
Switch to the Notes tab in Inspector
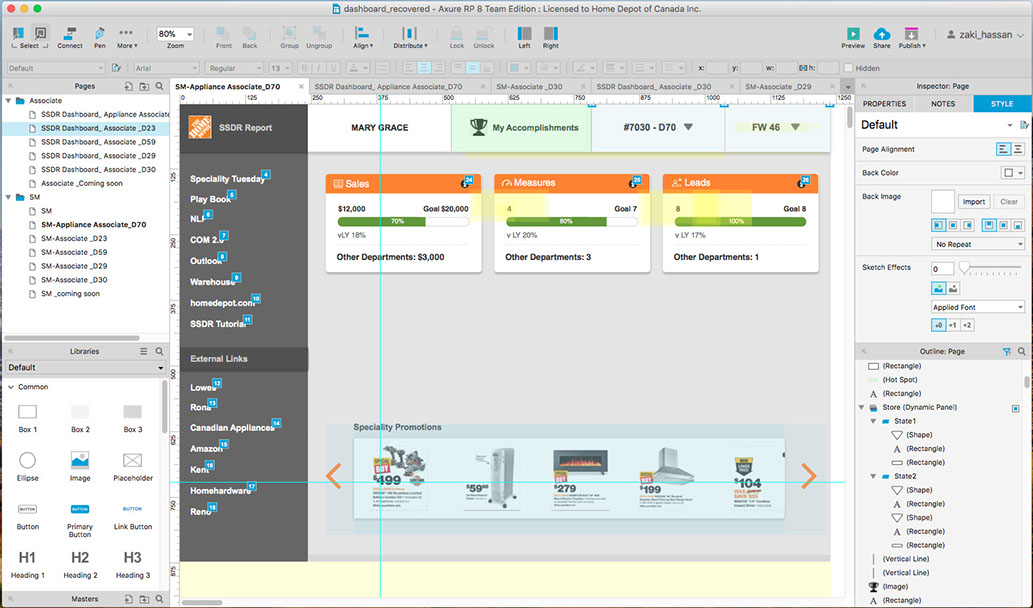pos(942,104)
